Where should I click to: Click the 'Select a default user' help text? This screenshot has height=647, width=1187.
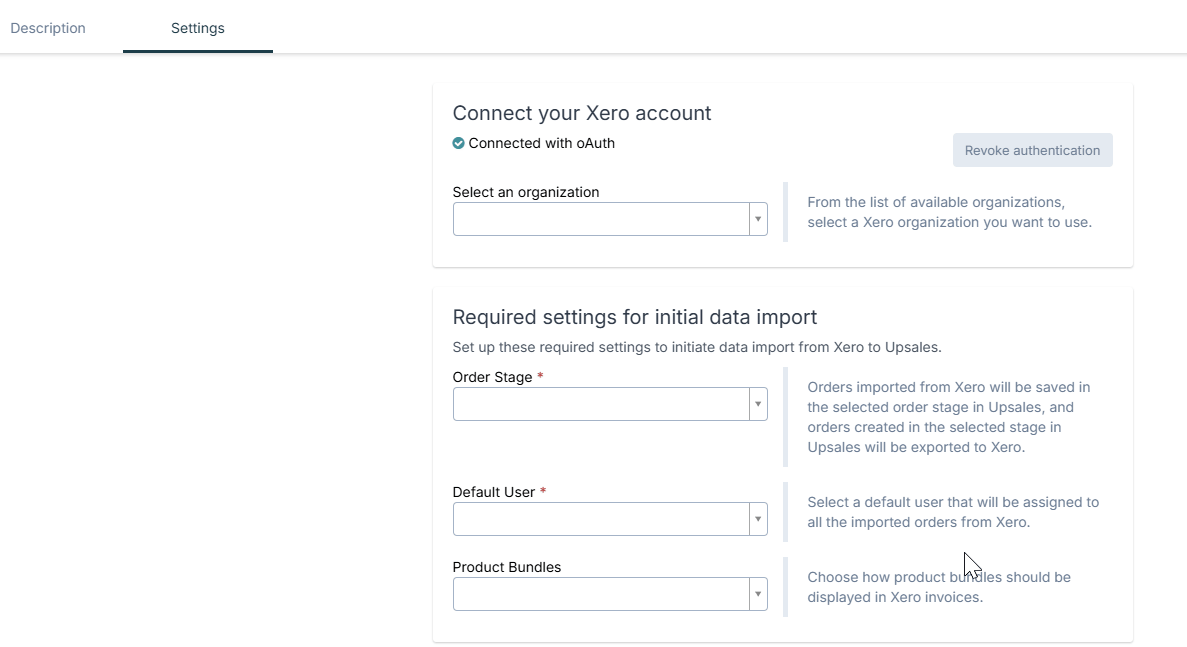[x=953, y=512]
